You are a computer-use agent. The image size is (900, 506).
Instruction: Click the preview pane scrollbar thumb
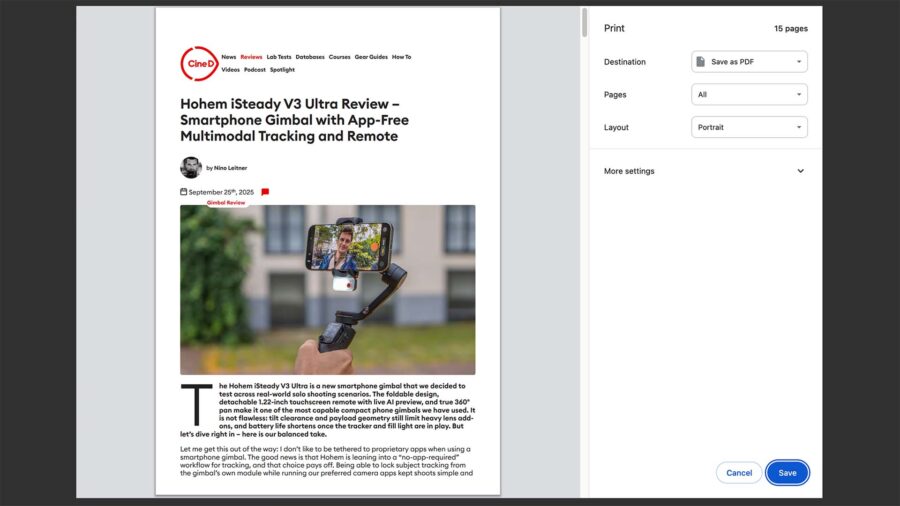click(584, 23)
